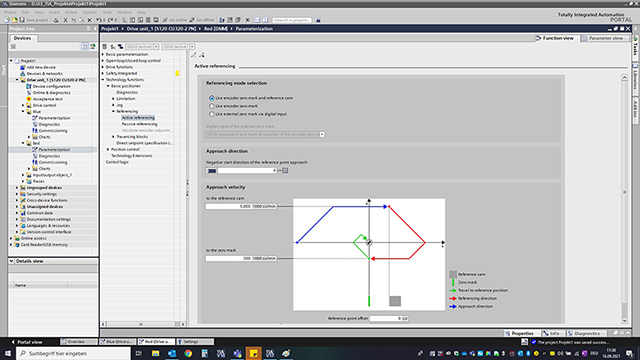
Task: Click the Cut scissors toolbar icon
Action: pos(65,20)
